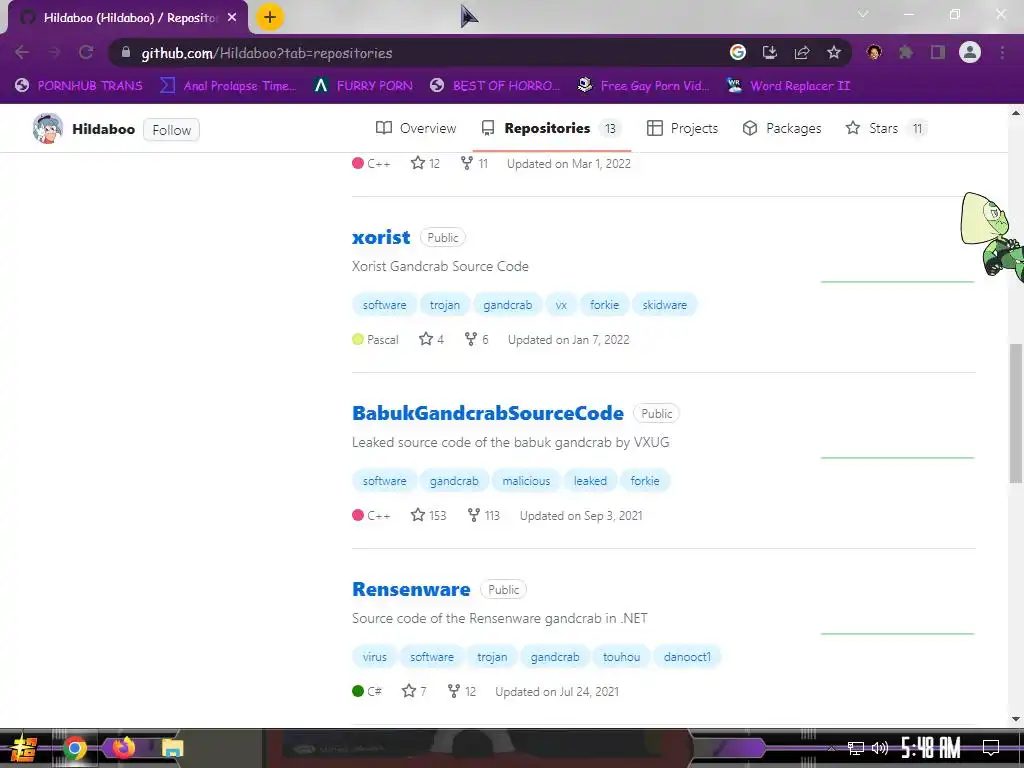
Task: Click C++ color dot under BabukGandcrabSourceCode
Action: pyautogui.click(x=358, y=515)
